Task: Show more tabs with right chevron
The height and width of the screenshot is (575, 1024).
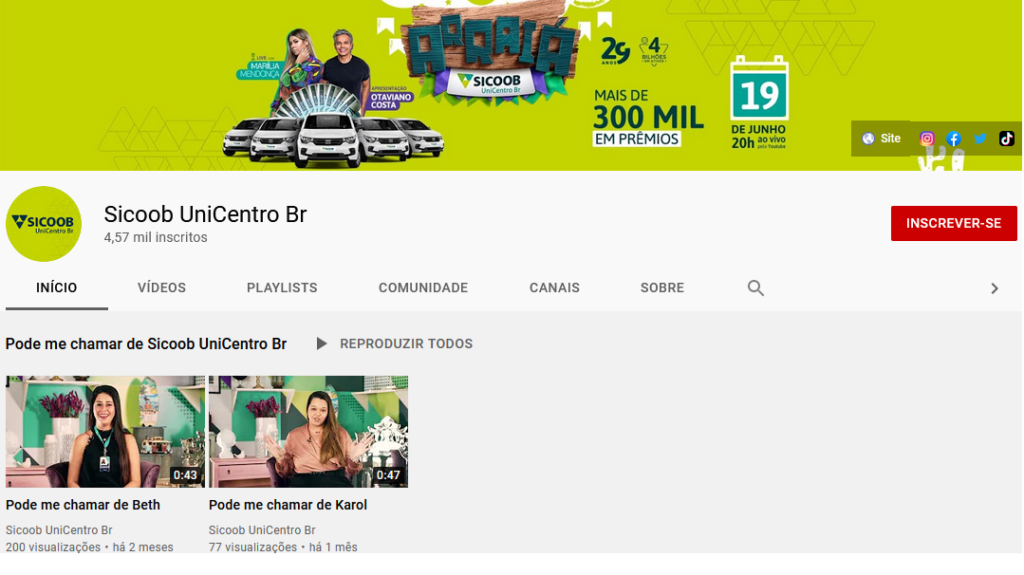Action: [994, 288]
